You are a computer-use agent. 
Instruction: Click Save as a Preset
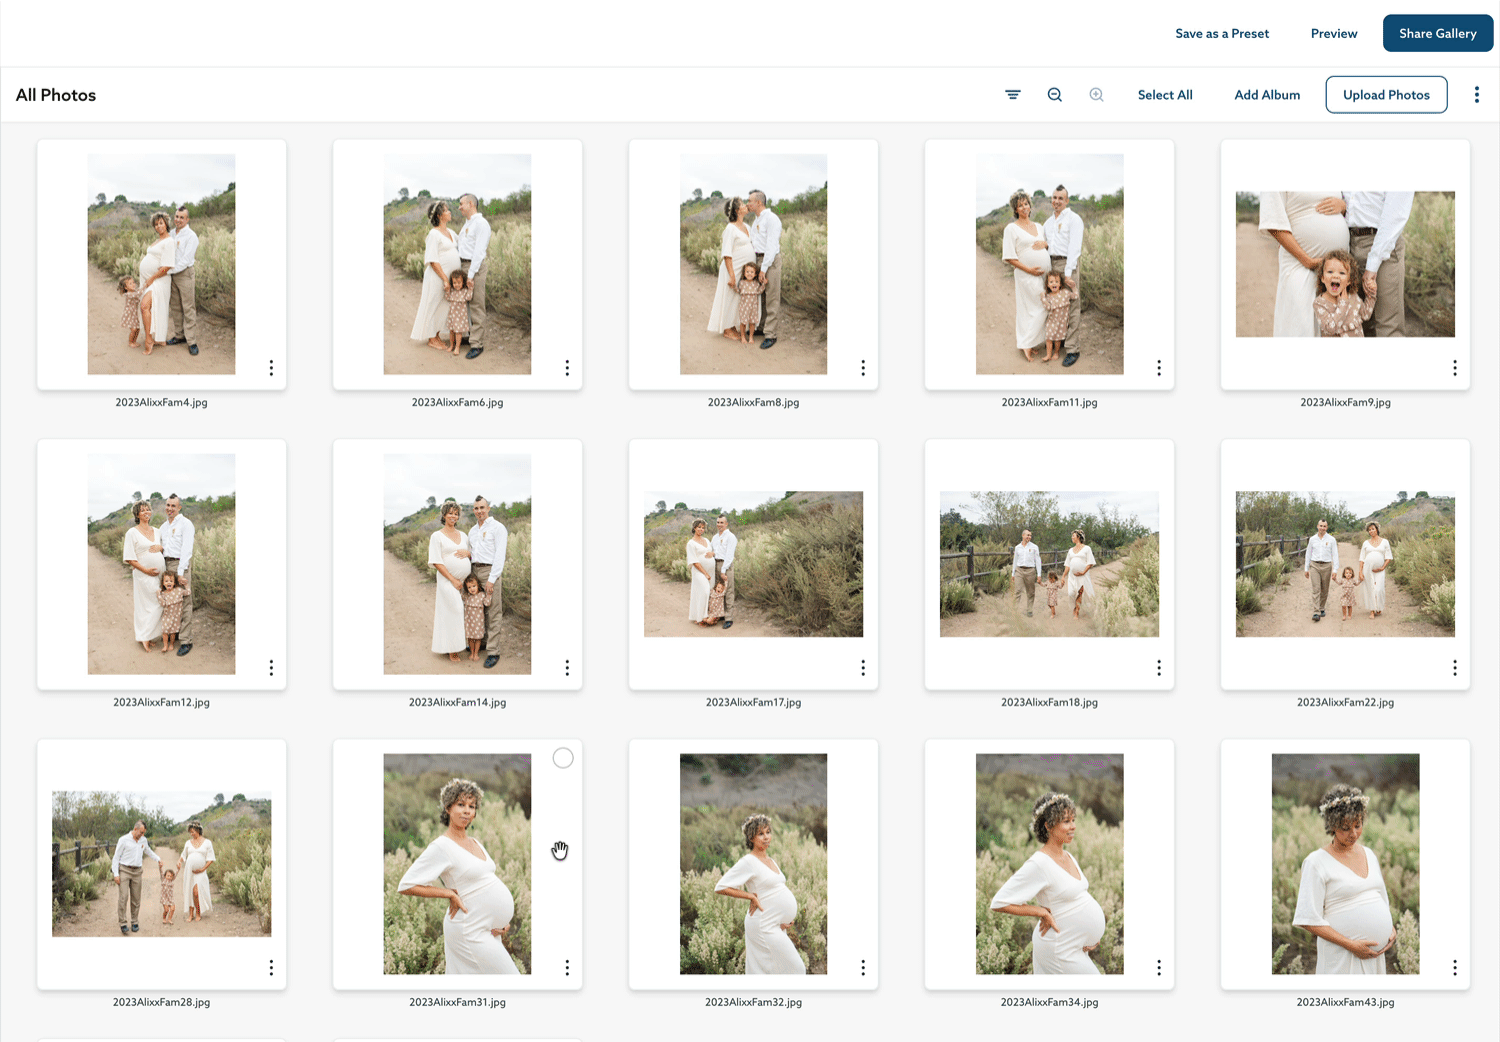(x=1222, y=33)
